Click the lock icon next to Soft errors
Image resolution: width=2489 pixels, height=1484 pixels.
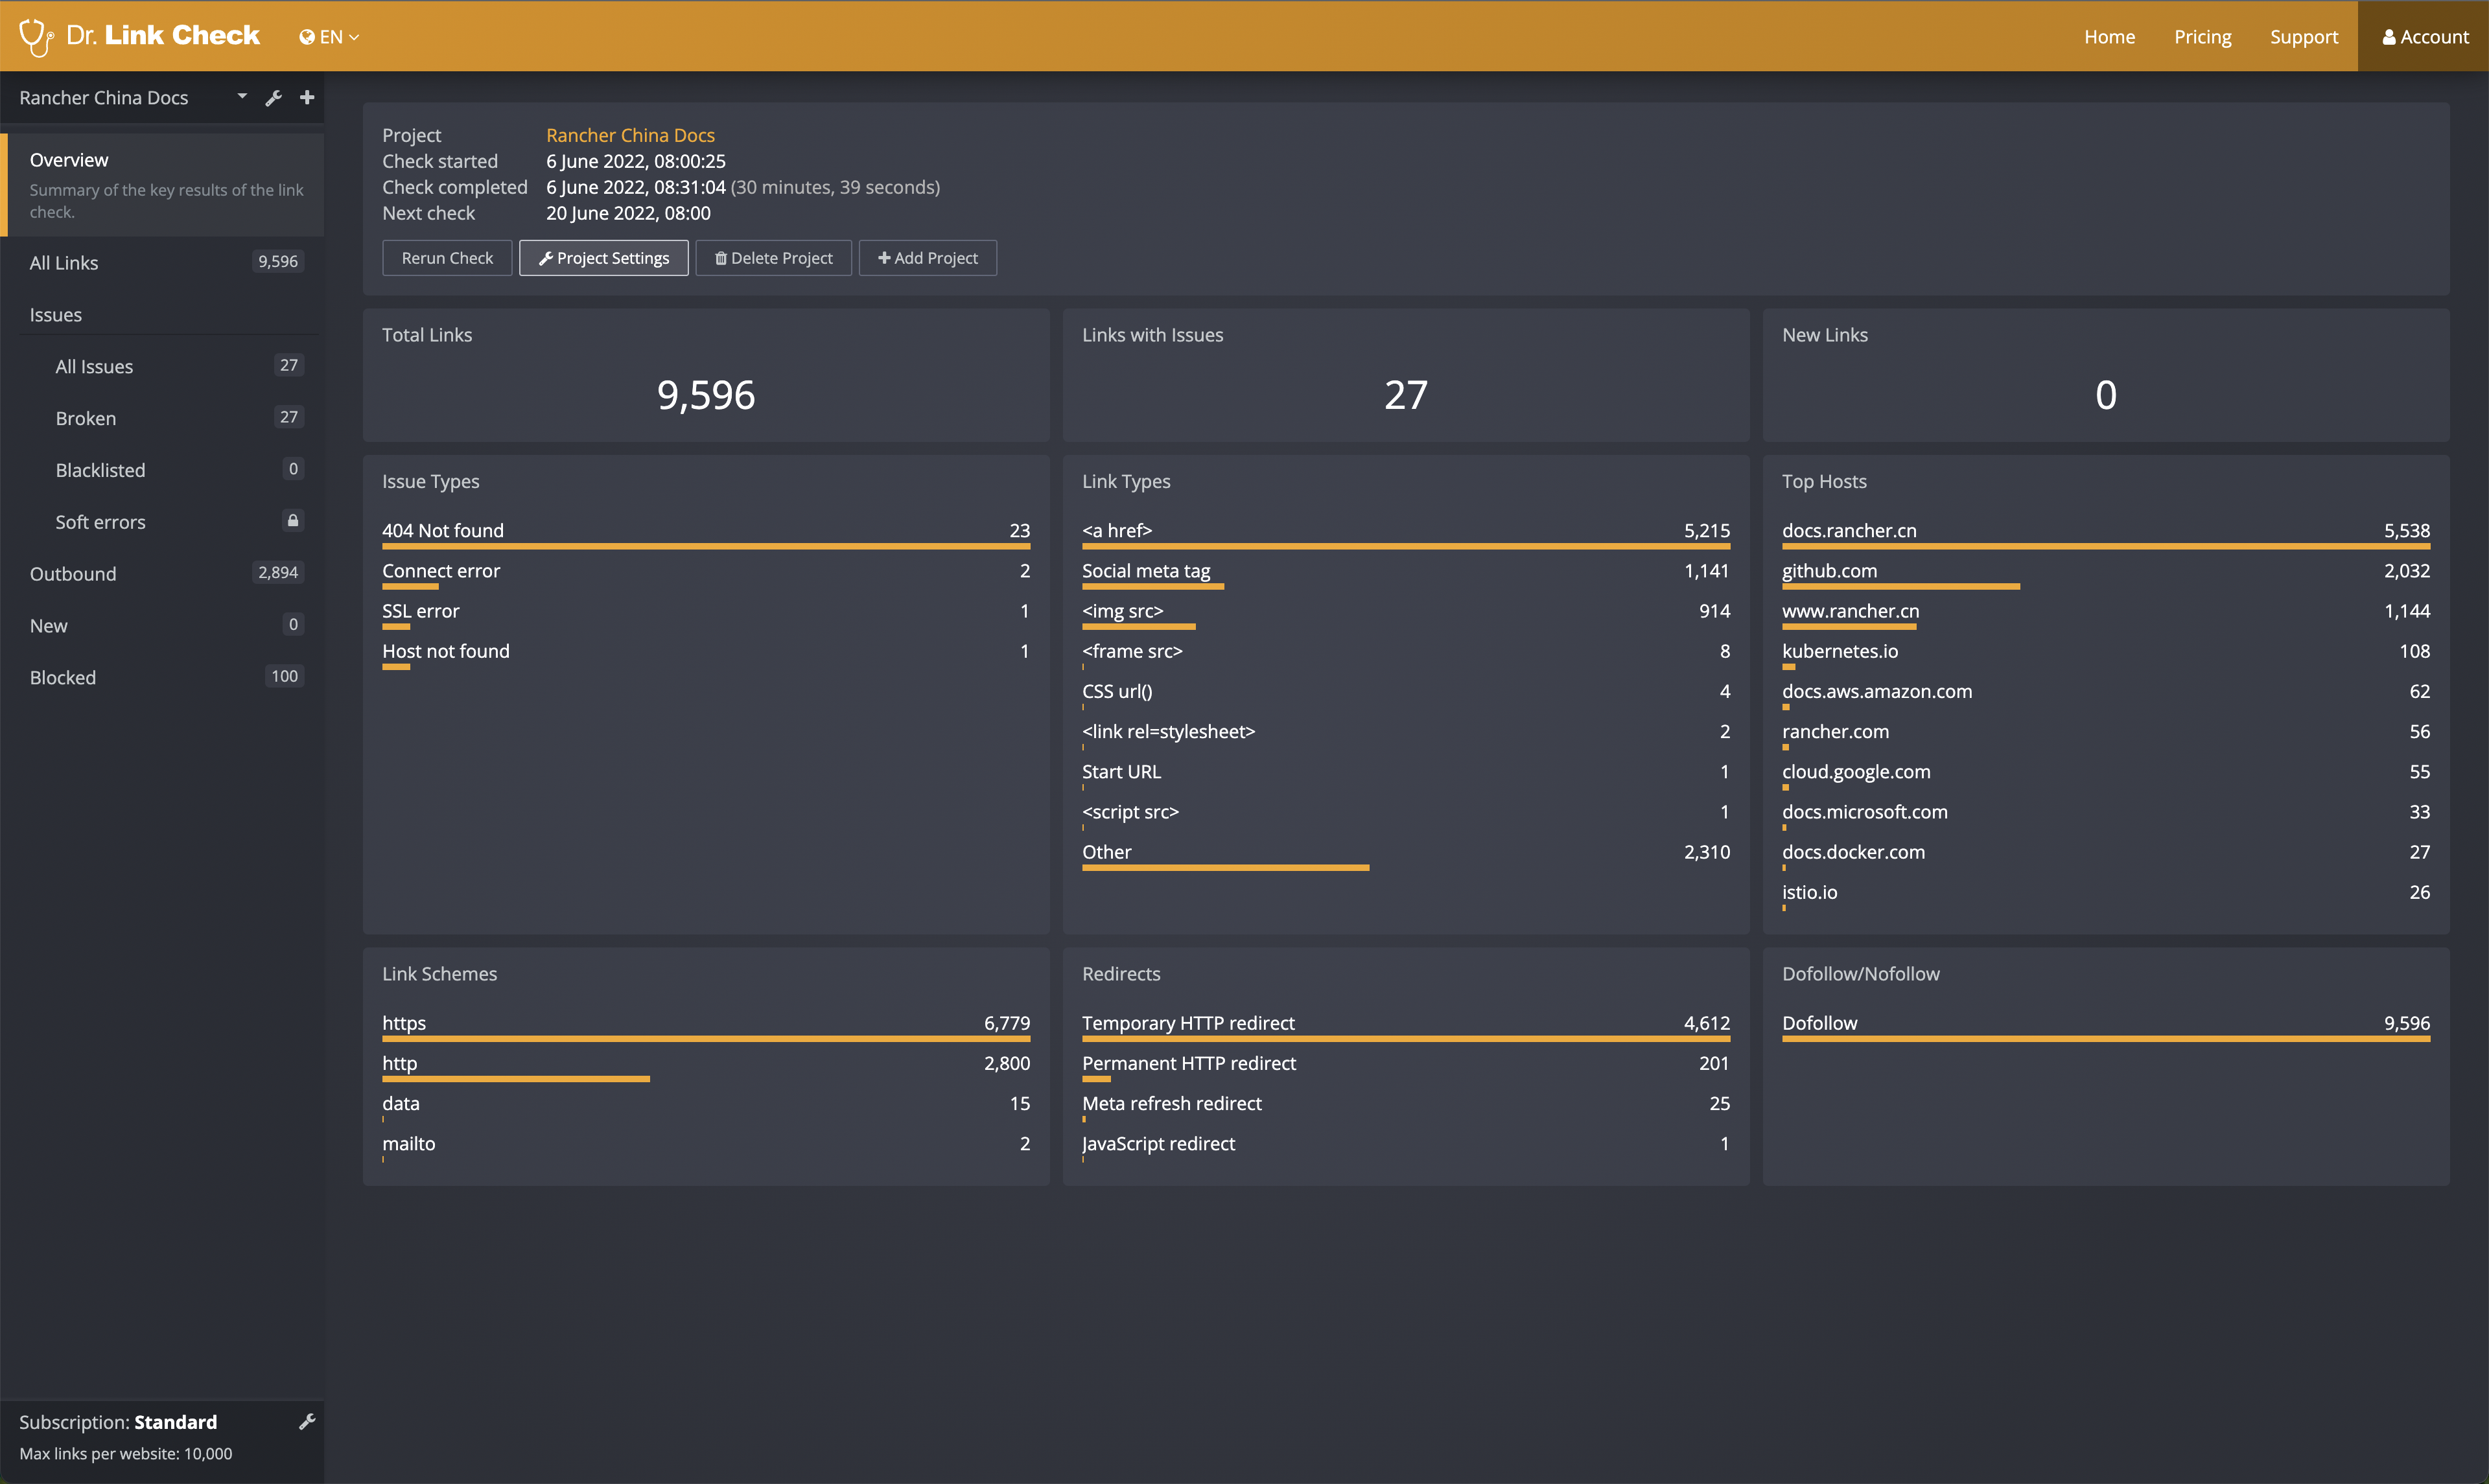click(x=293, y=520)
